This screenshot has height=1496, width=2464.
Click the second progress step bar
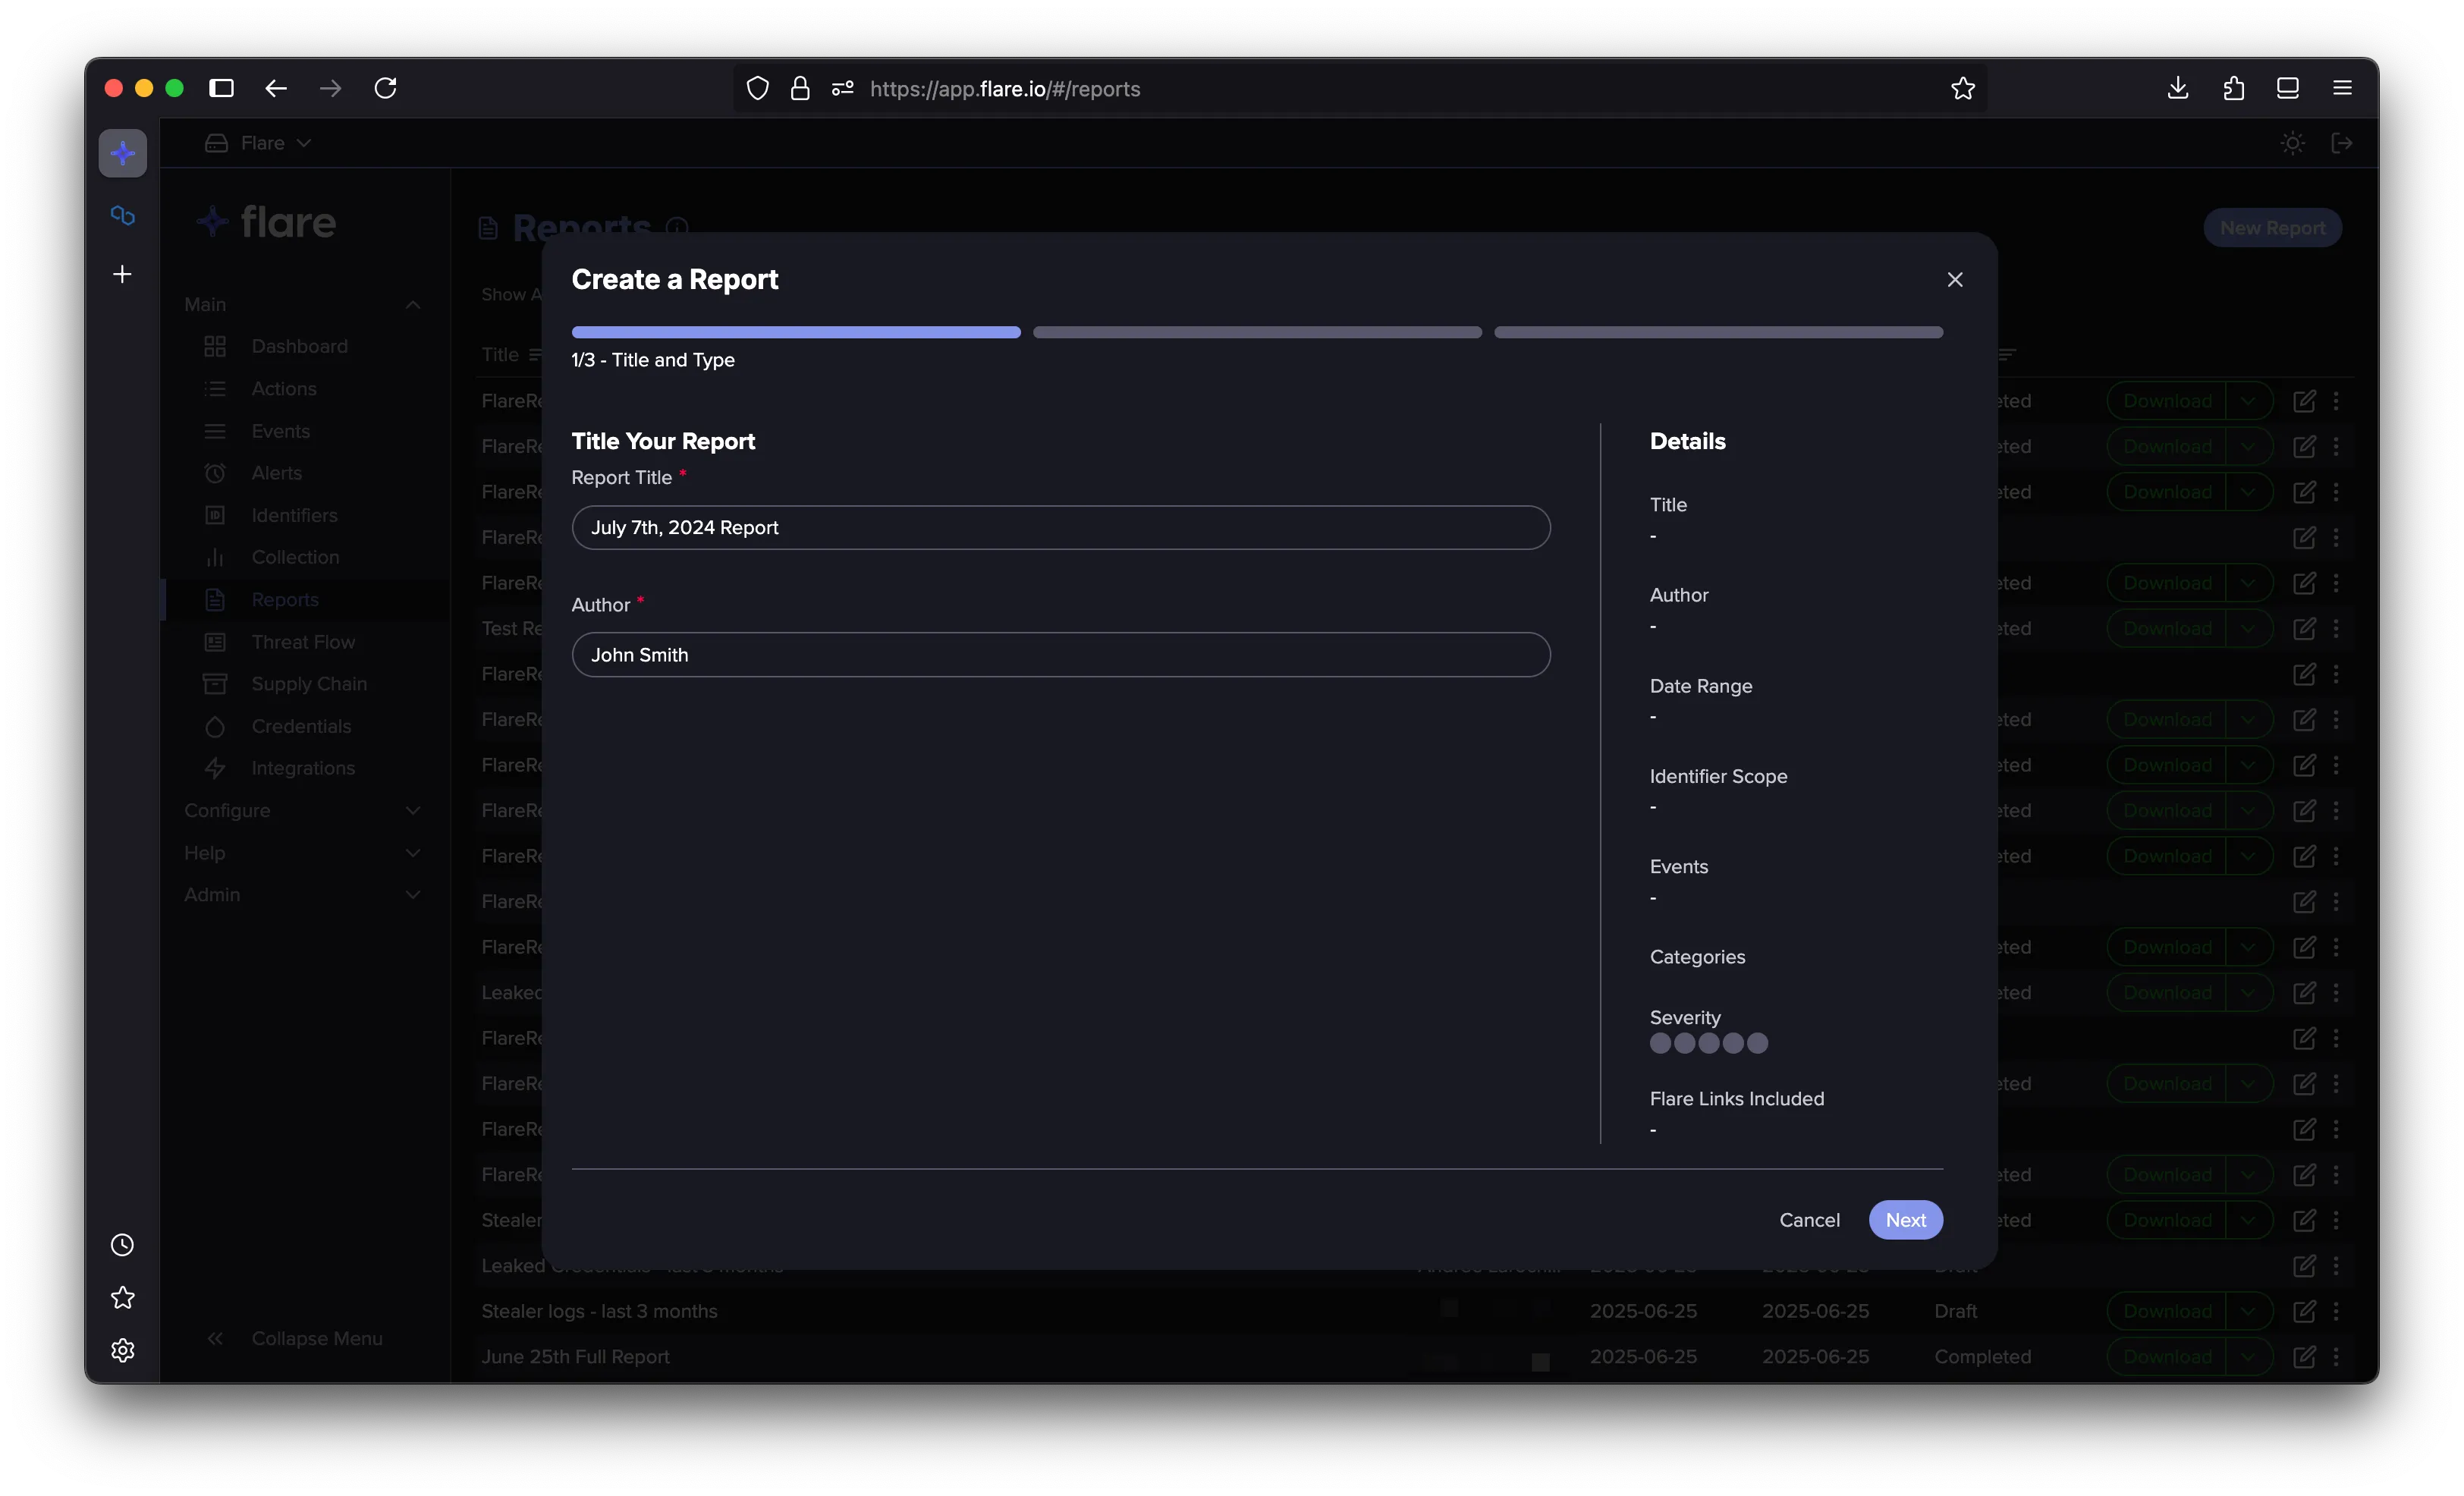pyautogui.click(x=1256, y=331)
